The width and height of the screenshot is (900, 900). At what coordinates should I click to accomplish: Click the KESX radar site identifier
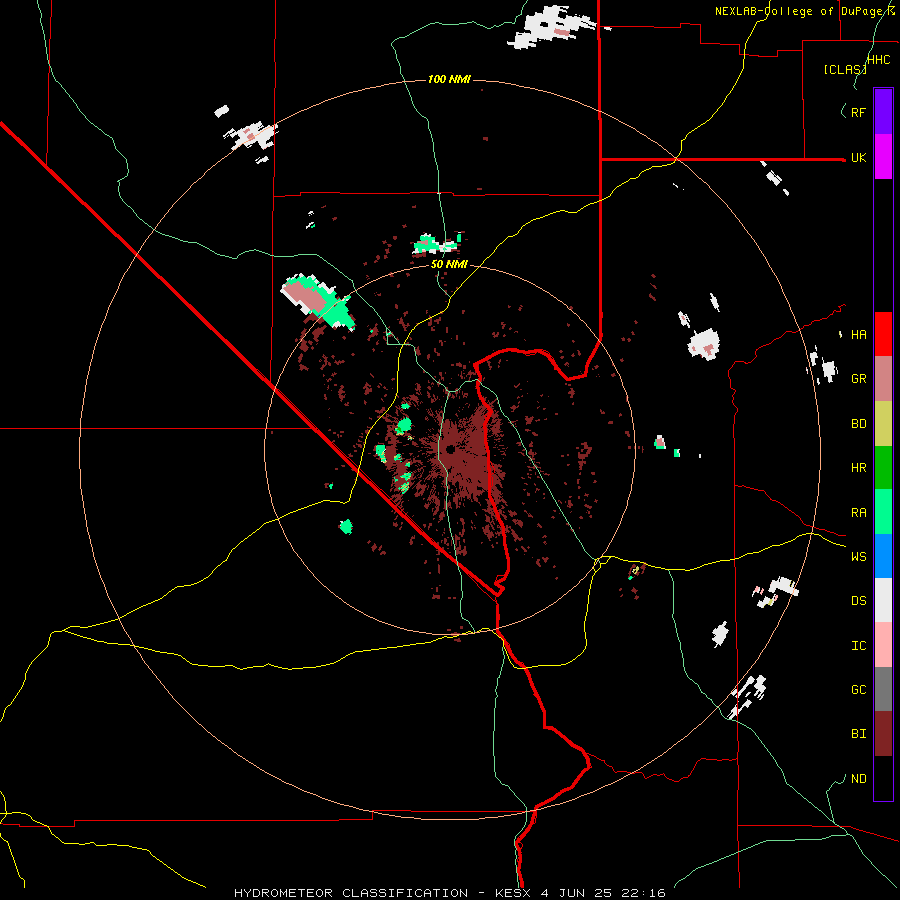(x=510, y=893)
